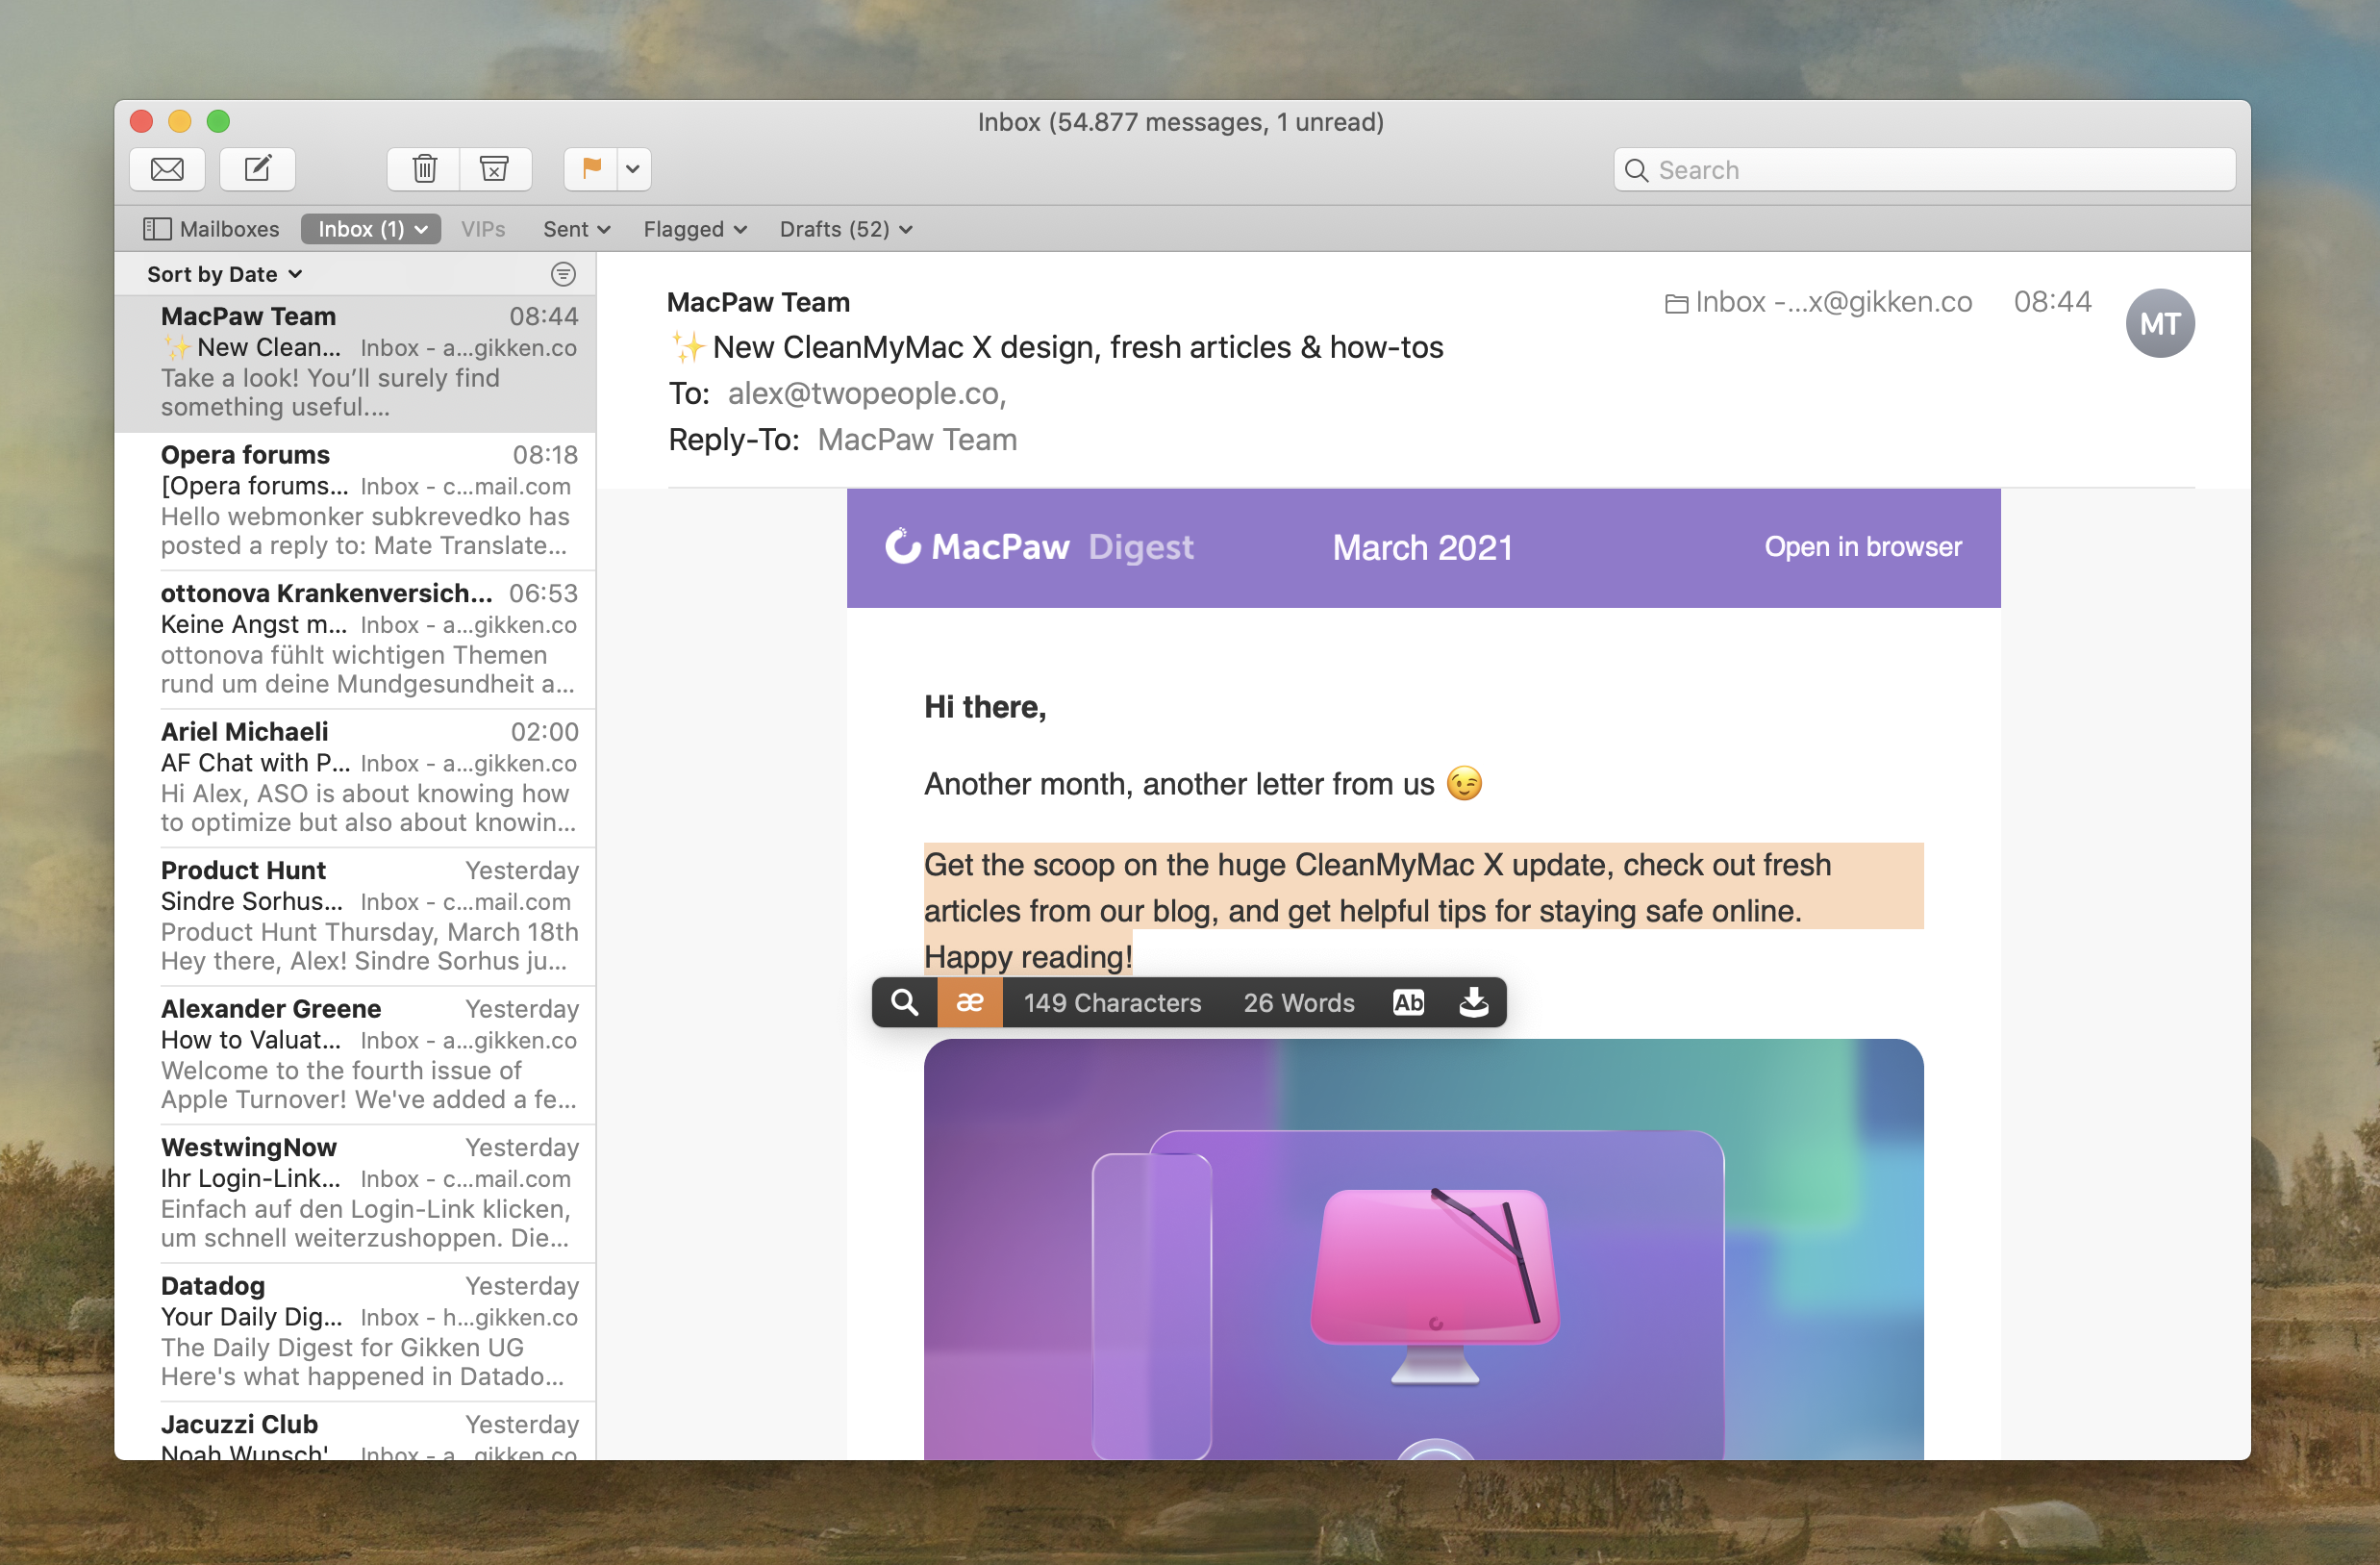
Task: Select the MacPaw Team message
Action: click(x=356, y=363)
